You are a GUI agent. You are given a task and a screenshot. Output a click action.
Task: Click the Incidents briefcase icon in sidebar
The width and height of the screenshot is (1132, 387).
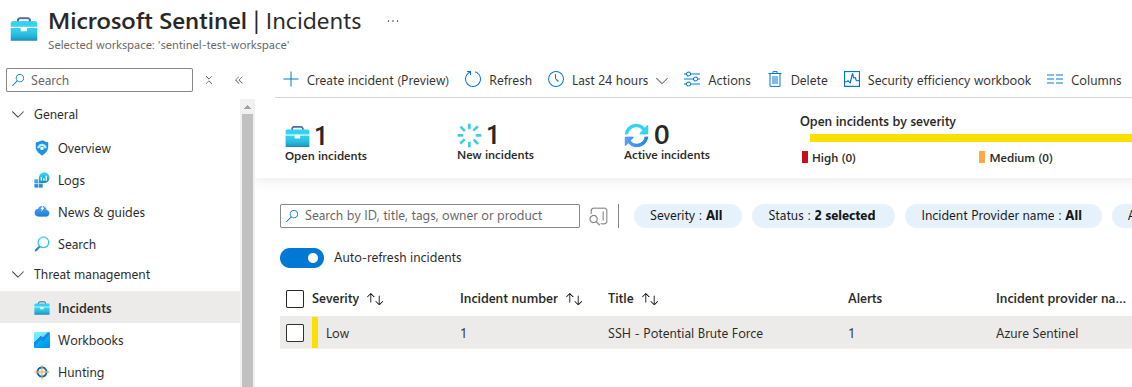click(42, 308)
